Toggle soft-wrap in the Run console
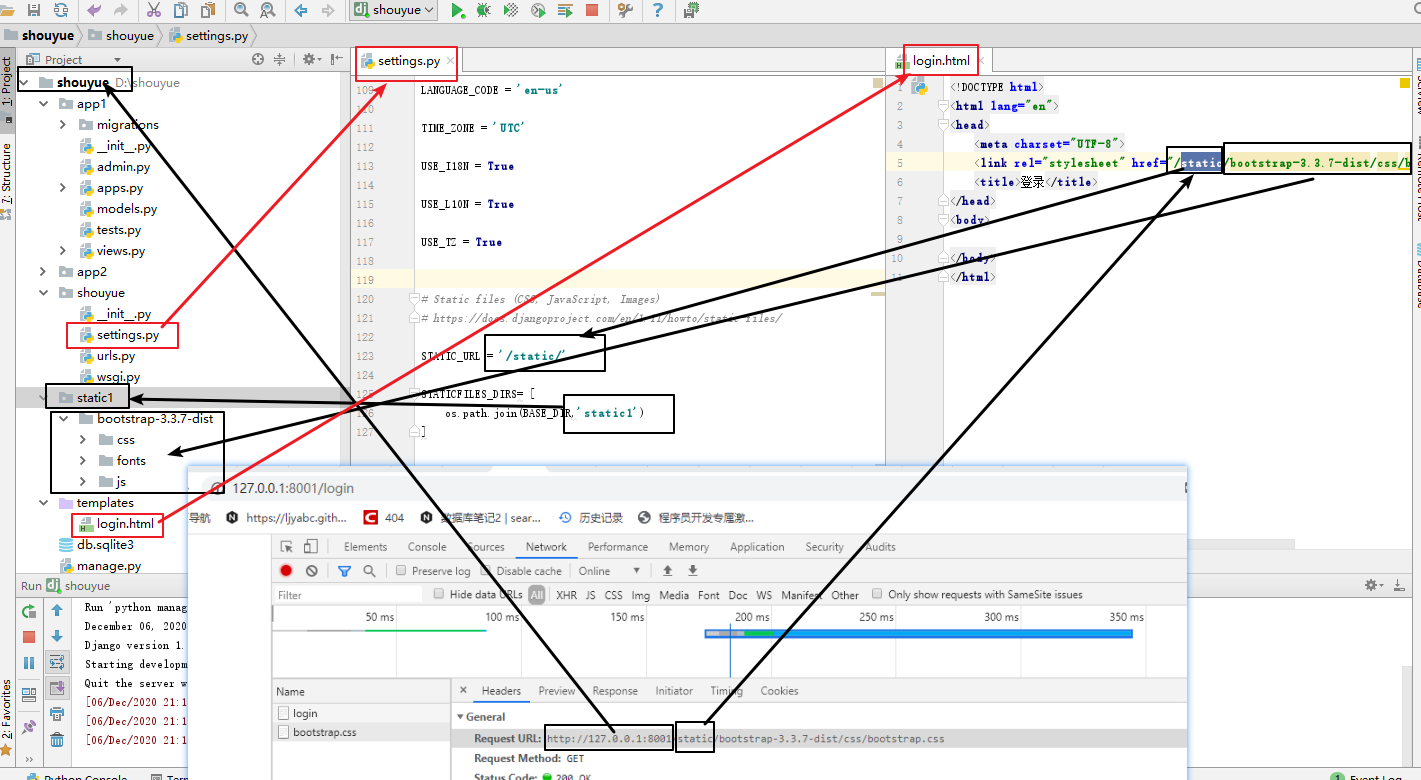Viewport: 1421px width, 780px height. click(x=57, y=662)
